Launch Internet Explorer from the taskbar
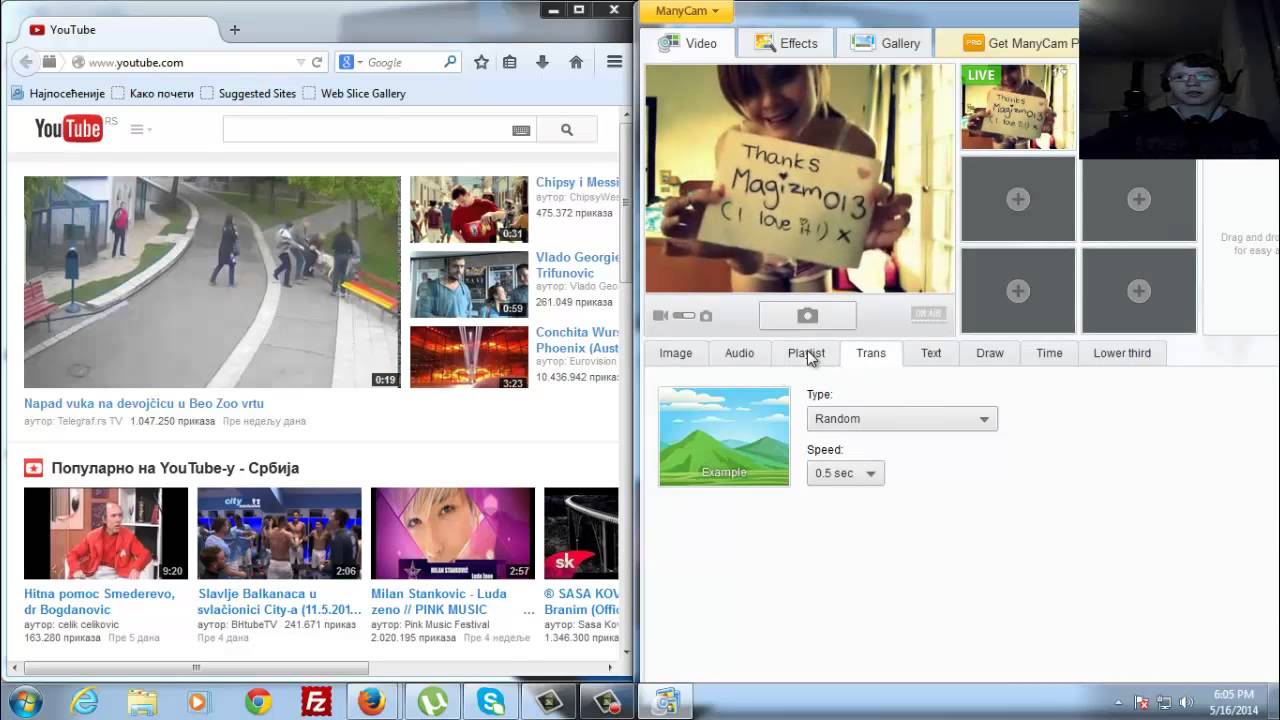 click(85, 702)
